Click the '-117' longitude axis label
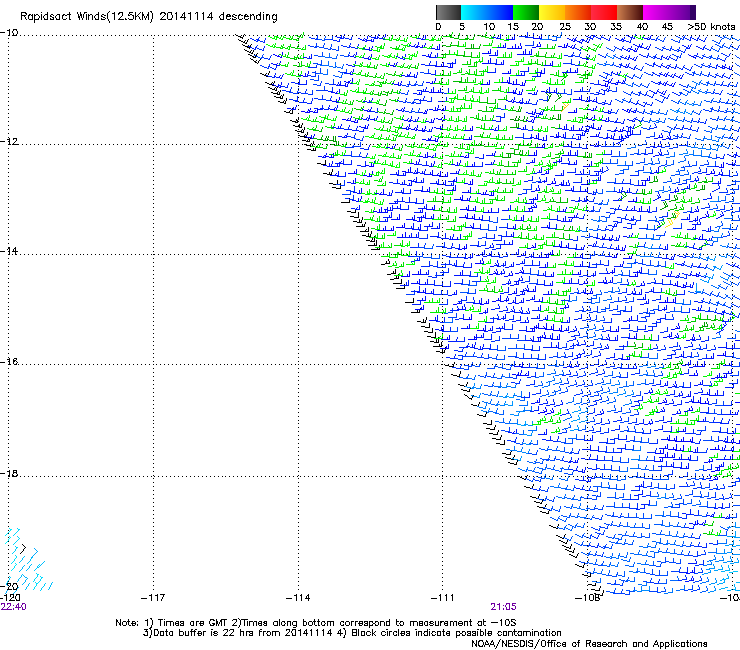Image resolution: width=740 pixels, height=650 pixels. [x=153, y=598]
